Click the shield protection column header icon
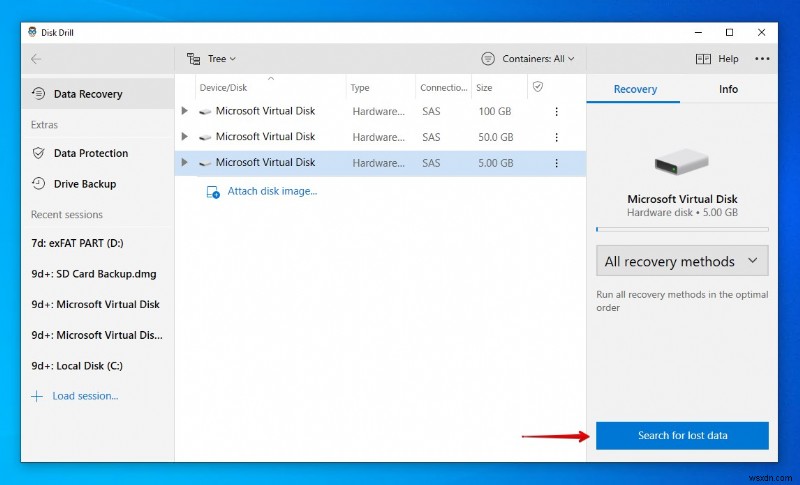This screenshot has height=485, width=800. 537,87
